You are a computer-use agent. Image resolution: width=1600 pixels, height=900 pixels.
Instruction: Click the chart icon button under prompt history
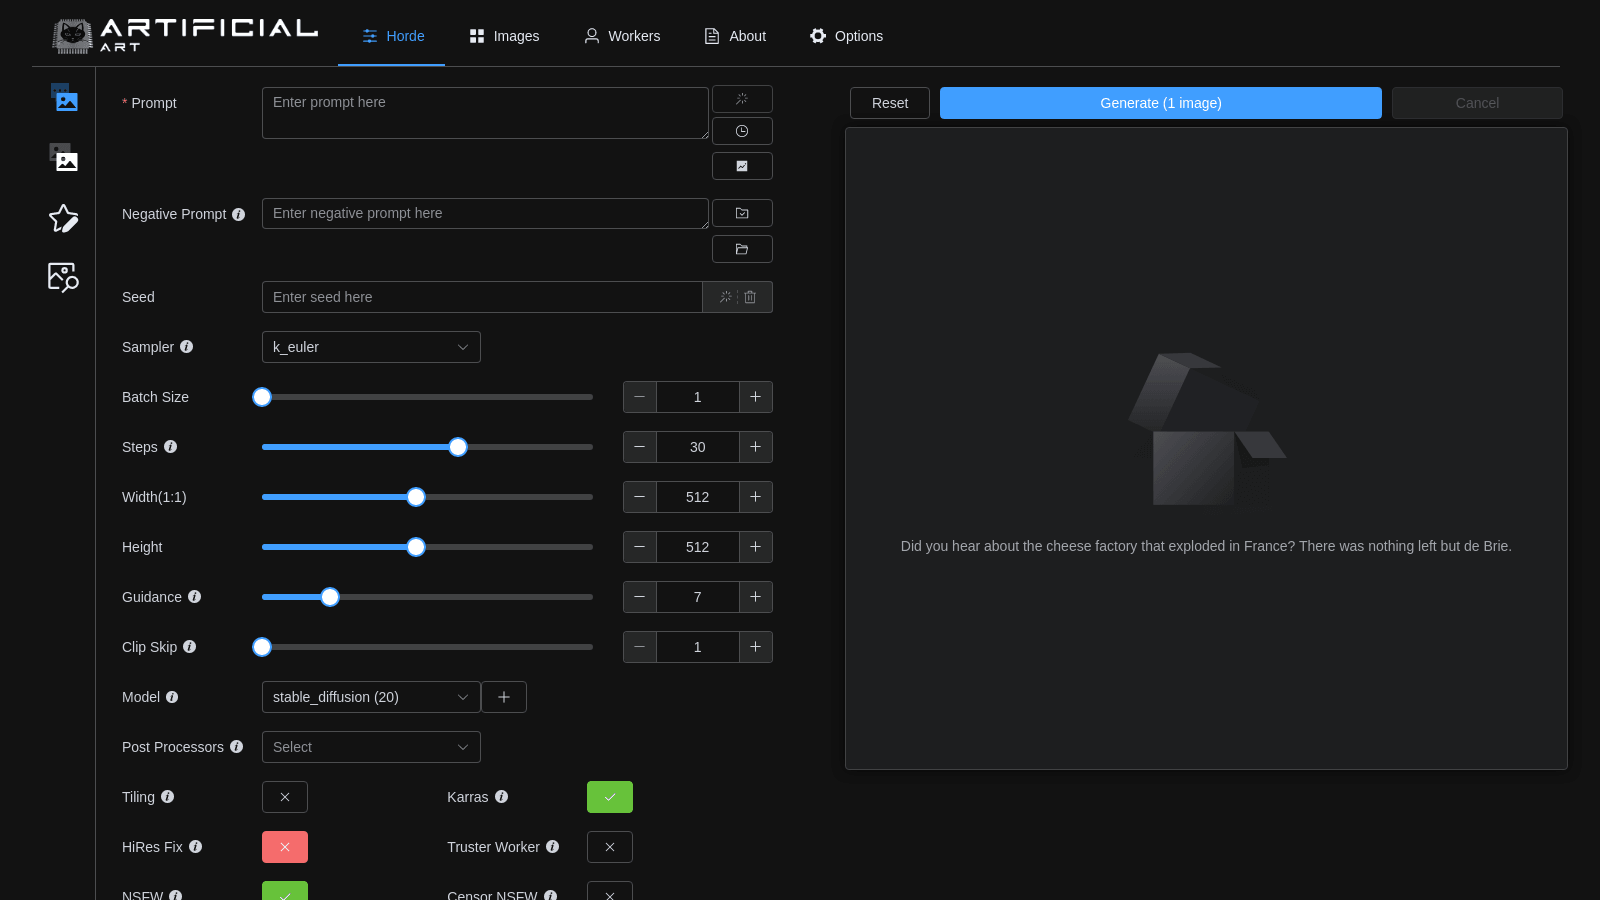(742, 166)
